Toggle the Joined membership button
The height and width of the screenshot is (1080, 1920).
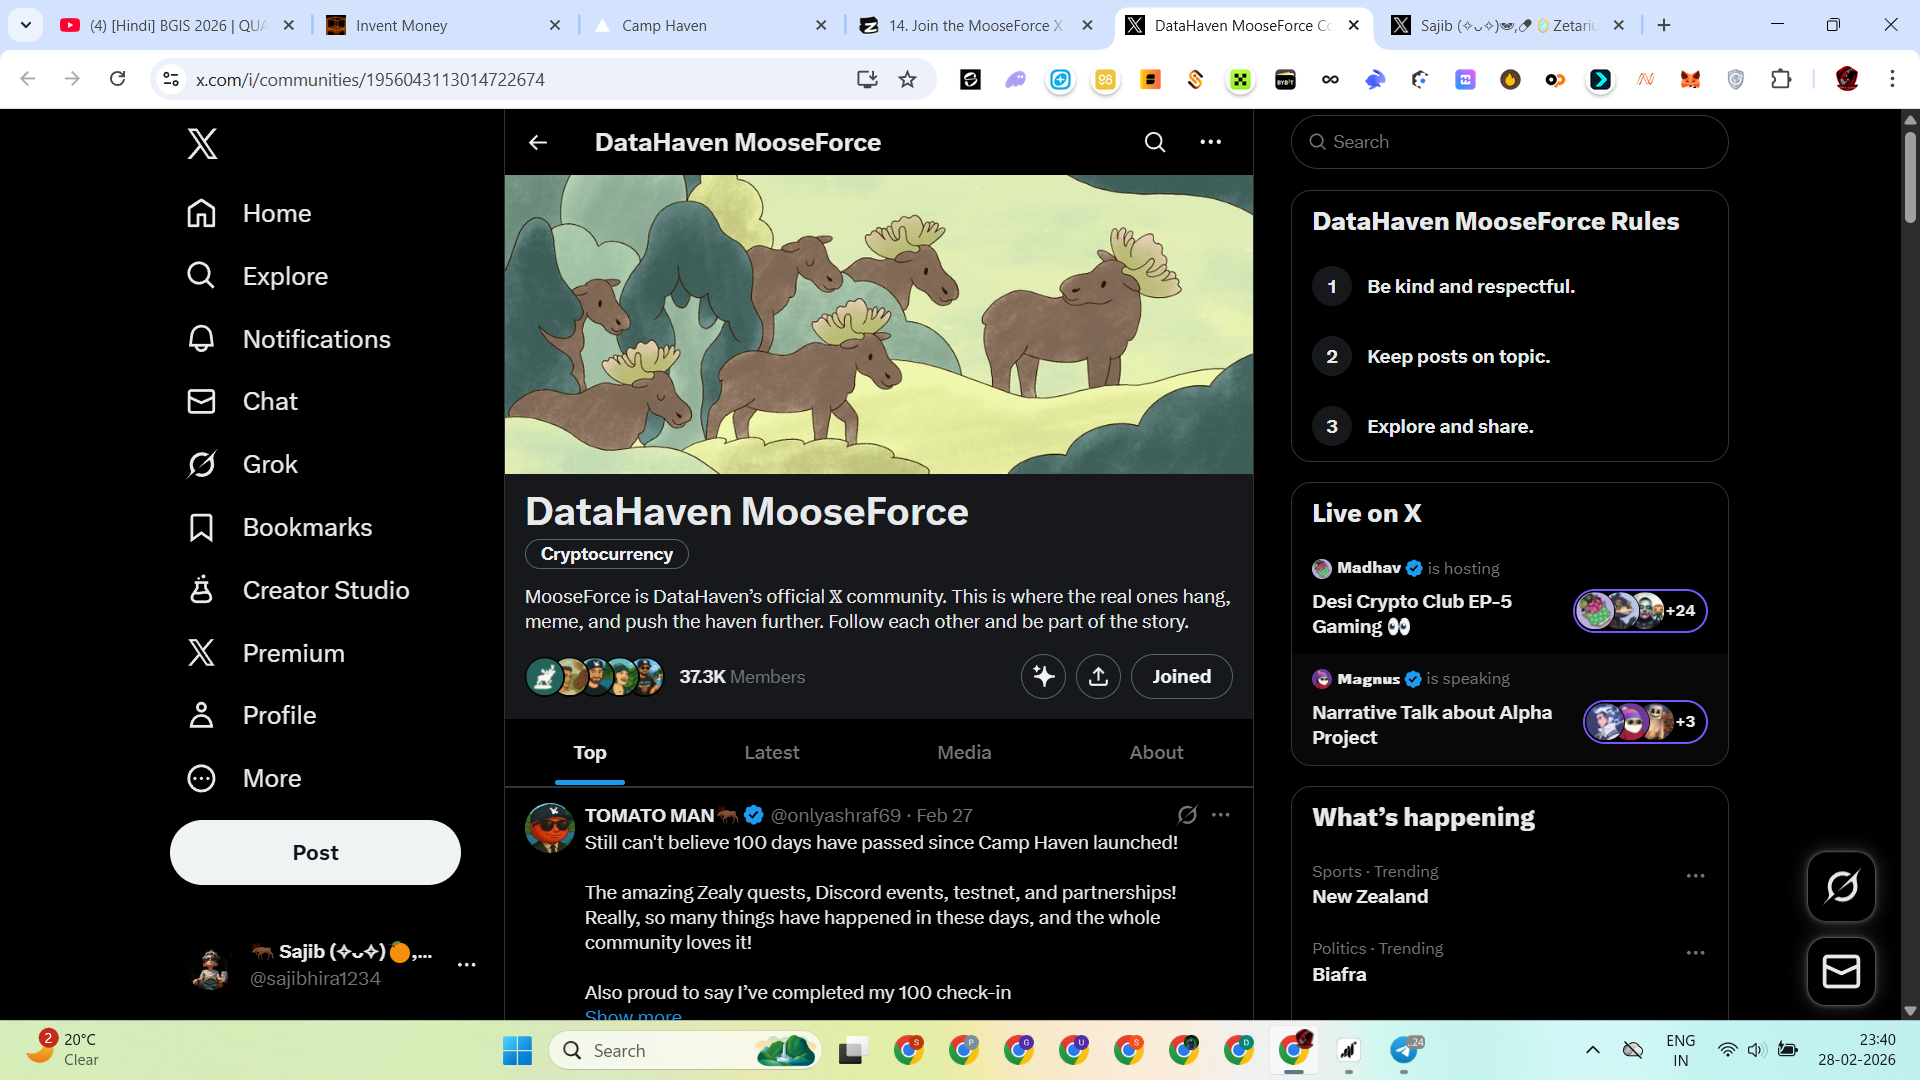click(1181, 677)
